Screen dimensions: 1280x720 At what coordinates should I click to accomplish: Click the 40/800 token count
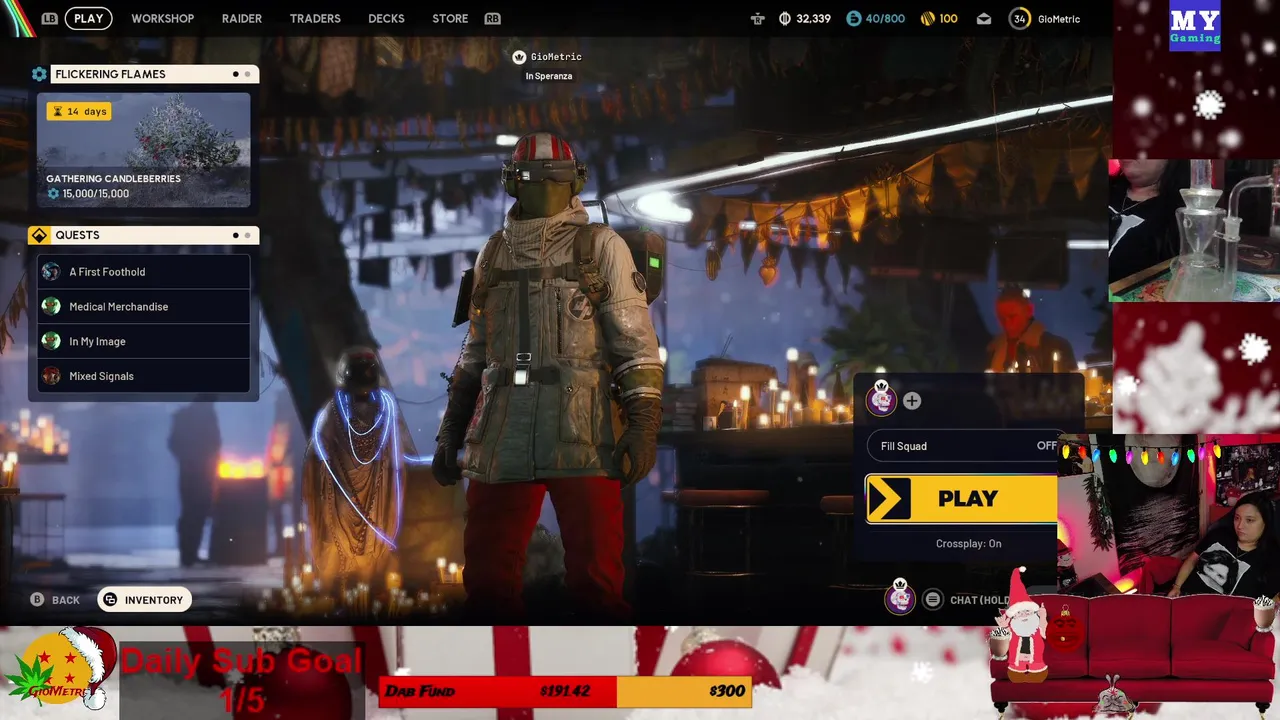pos(885,19)
